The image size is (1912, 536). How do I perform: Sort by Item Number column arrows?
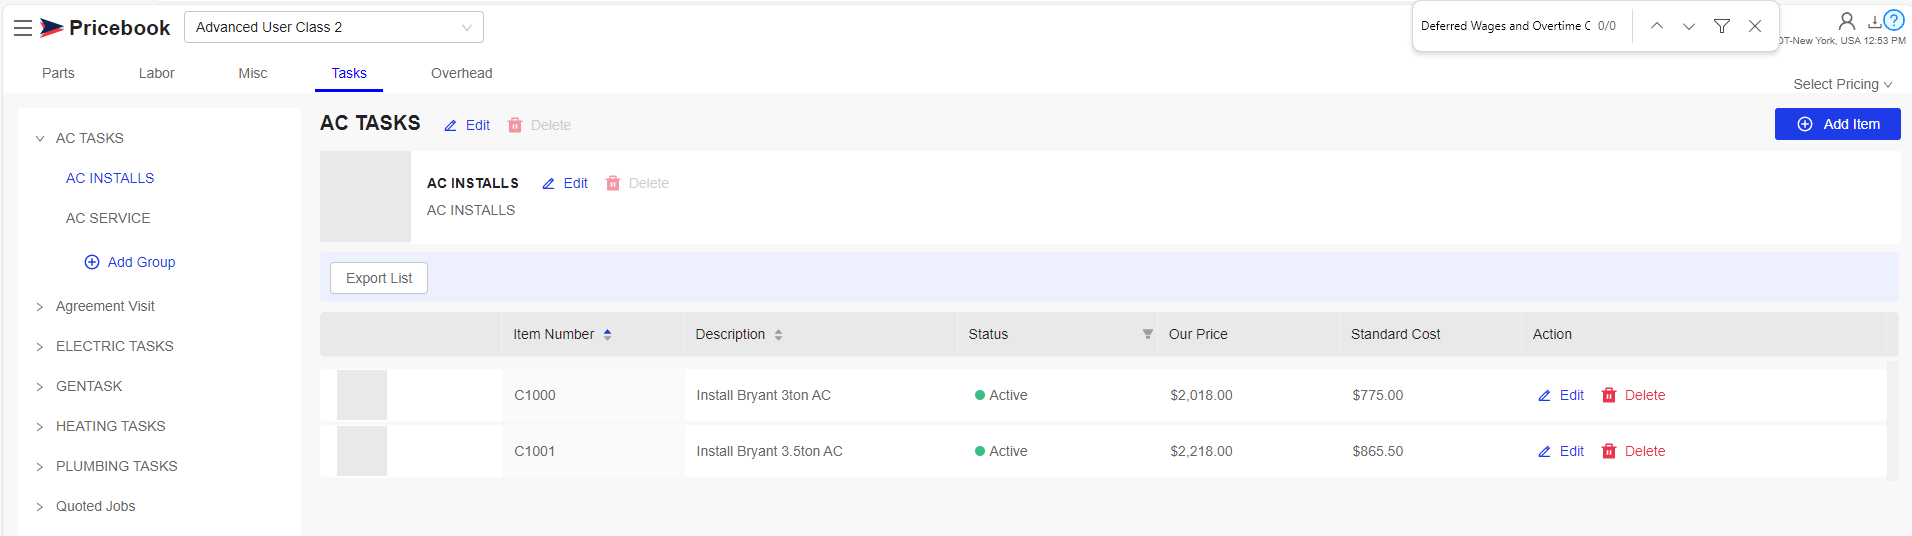(x=607, y=335)
